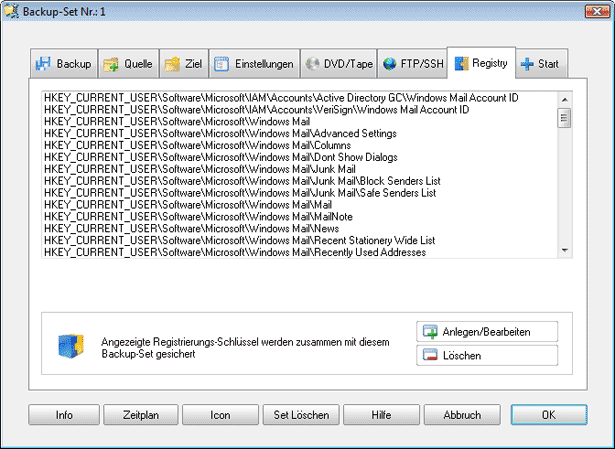Screen dimensions: 615x449
Task: Cancel with the Abbruch button
Action: 462,415
